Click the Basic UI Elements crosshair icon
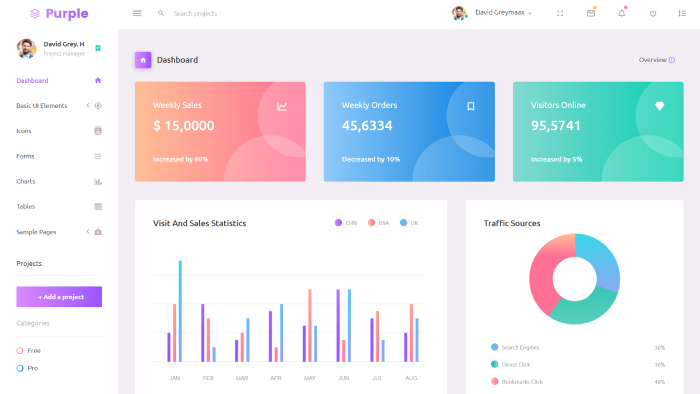The width and height of the screenshot is (700, 394). coord(98,106)
